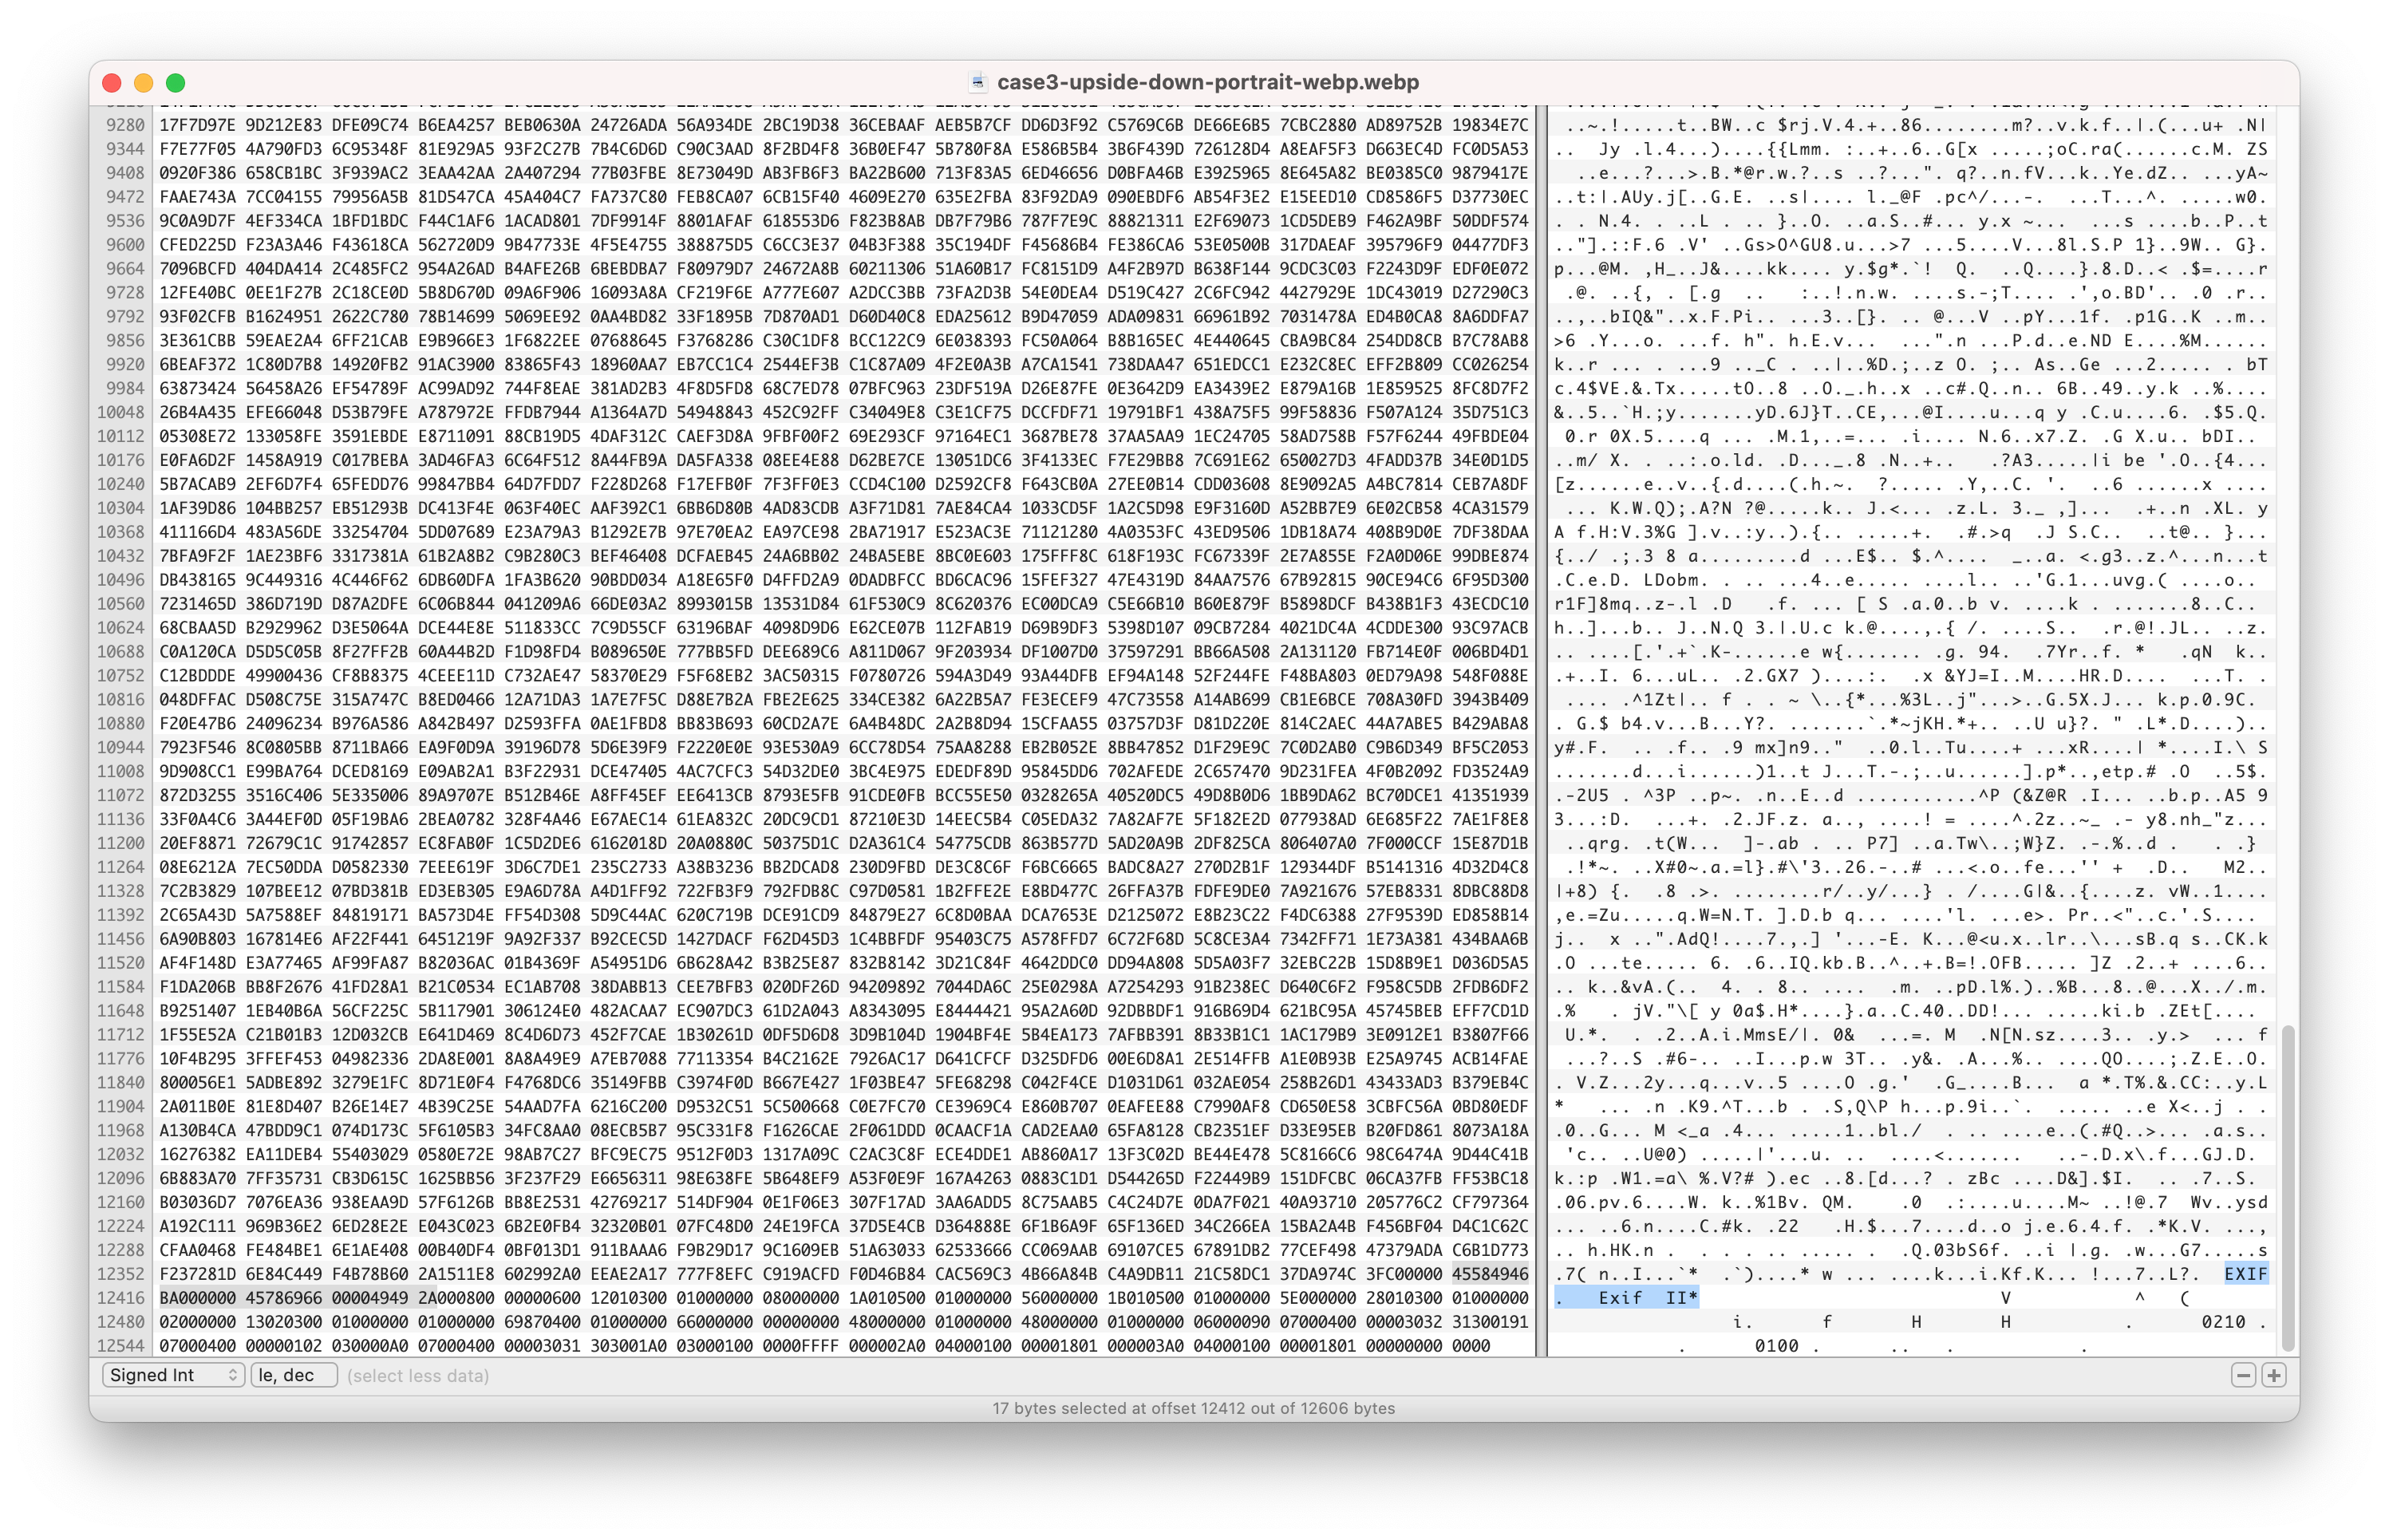The width and height of the screenshot is (2389, 1540).
Task: Click the 'Exif II*' text in ASCII pane
Action: tap(1646, 1298)
